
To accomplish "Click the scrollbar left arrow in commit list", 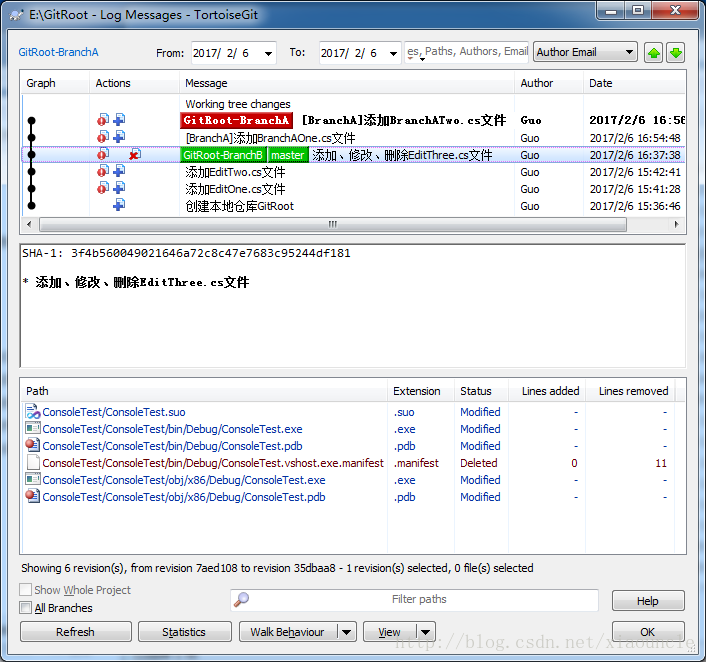I will click(29, 224).
